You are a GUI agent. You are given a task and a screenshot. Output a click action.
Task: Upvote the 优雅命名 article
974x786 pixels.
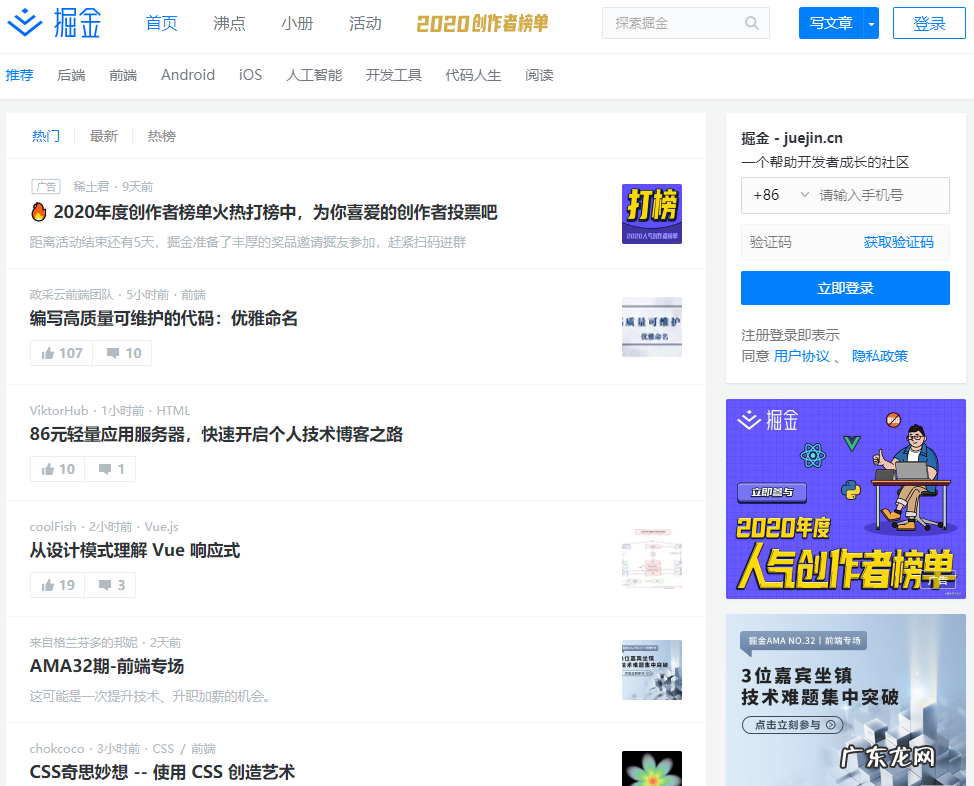(x=60, y=352)
